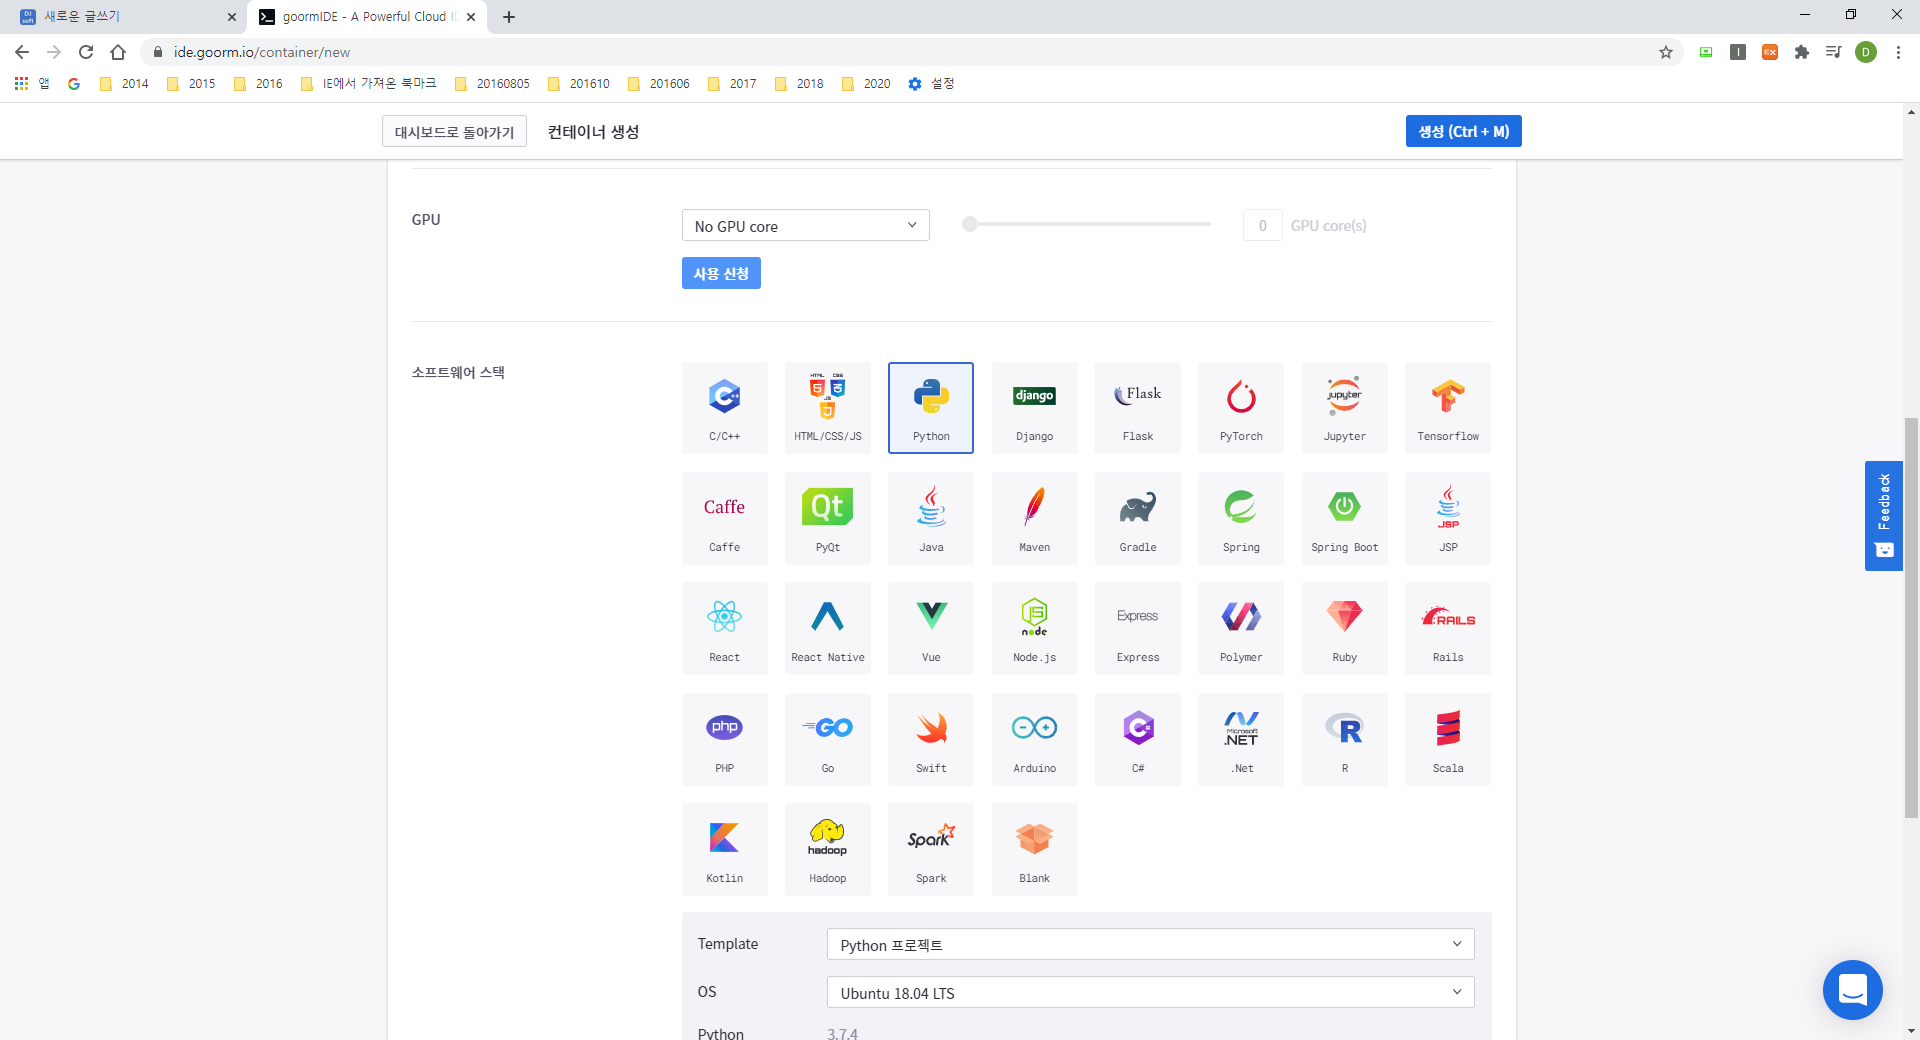
Task: Select the HTML/CSS/JS stack tile
Action: point(828,408)
